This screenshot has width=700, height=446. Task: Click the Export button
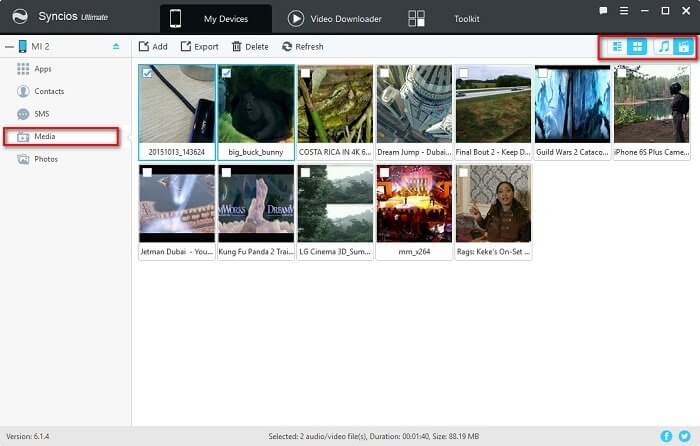click(x=199, y=46)
